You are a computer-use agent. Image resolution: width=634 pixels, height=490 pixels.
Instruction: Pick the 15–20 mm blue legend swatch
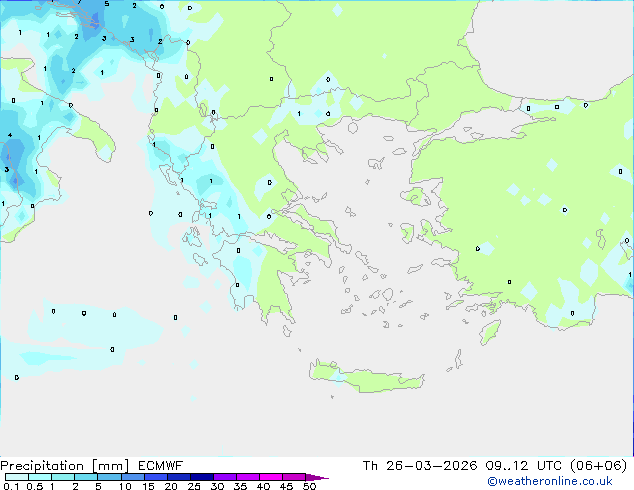[155, 477]
